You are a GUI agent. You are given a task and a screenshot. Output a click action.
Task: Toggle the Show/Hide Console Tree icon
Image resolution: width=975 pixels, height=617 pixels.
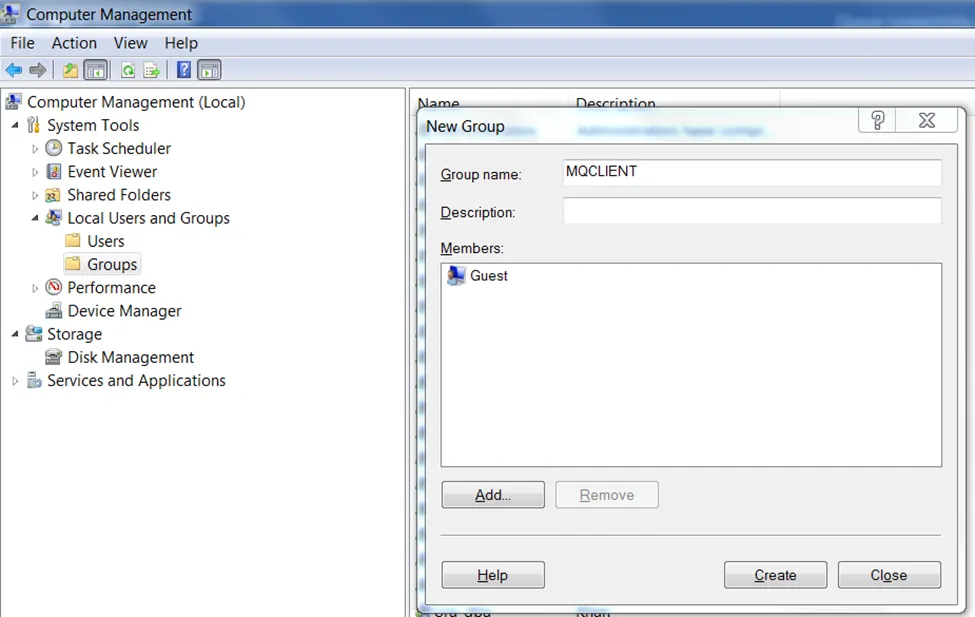point(95,69)
